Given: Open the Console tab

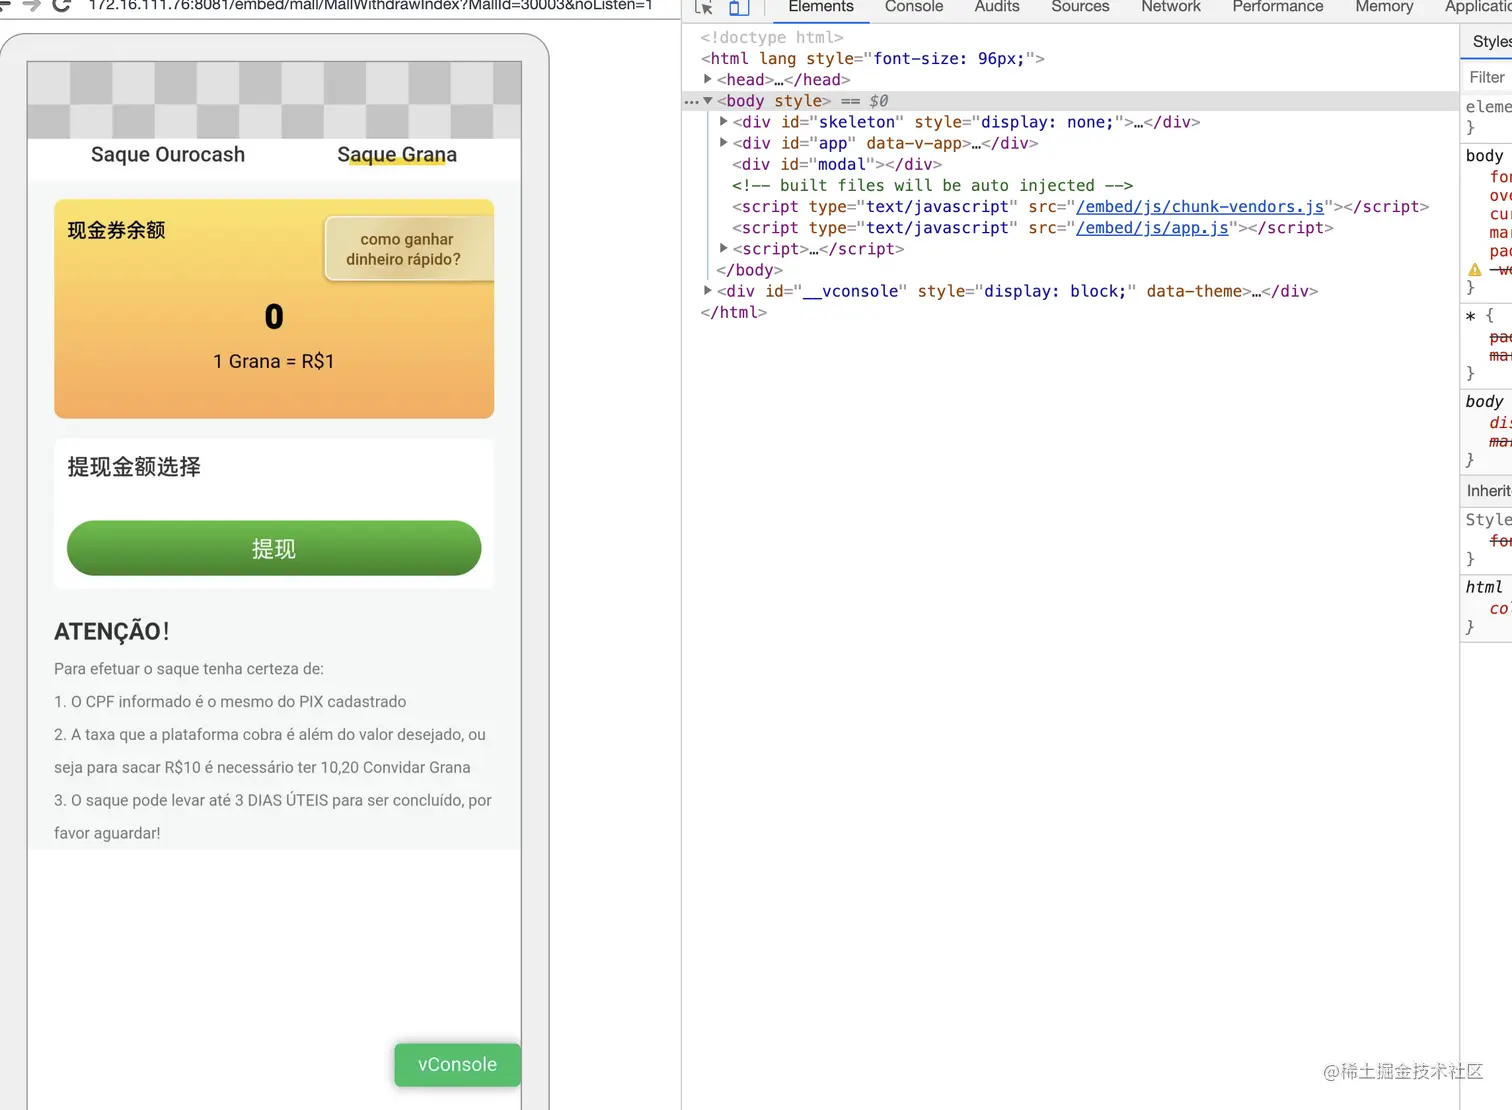Looking at the screenshot, I should pos(914,7).
